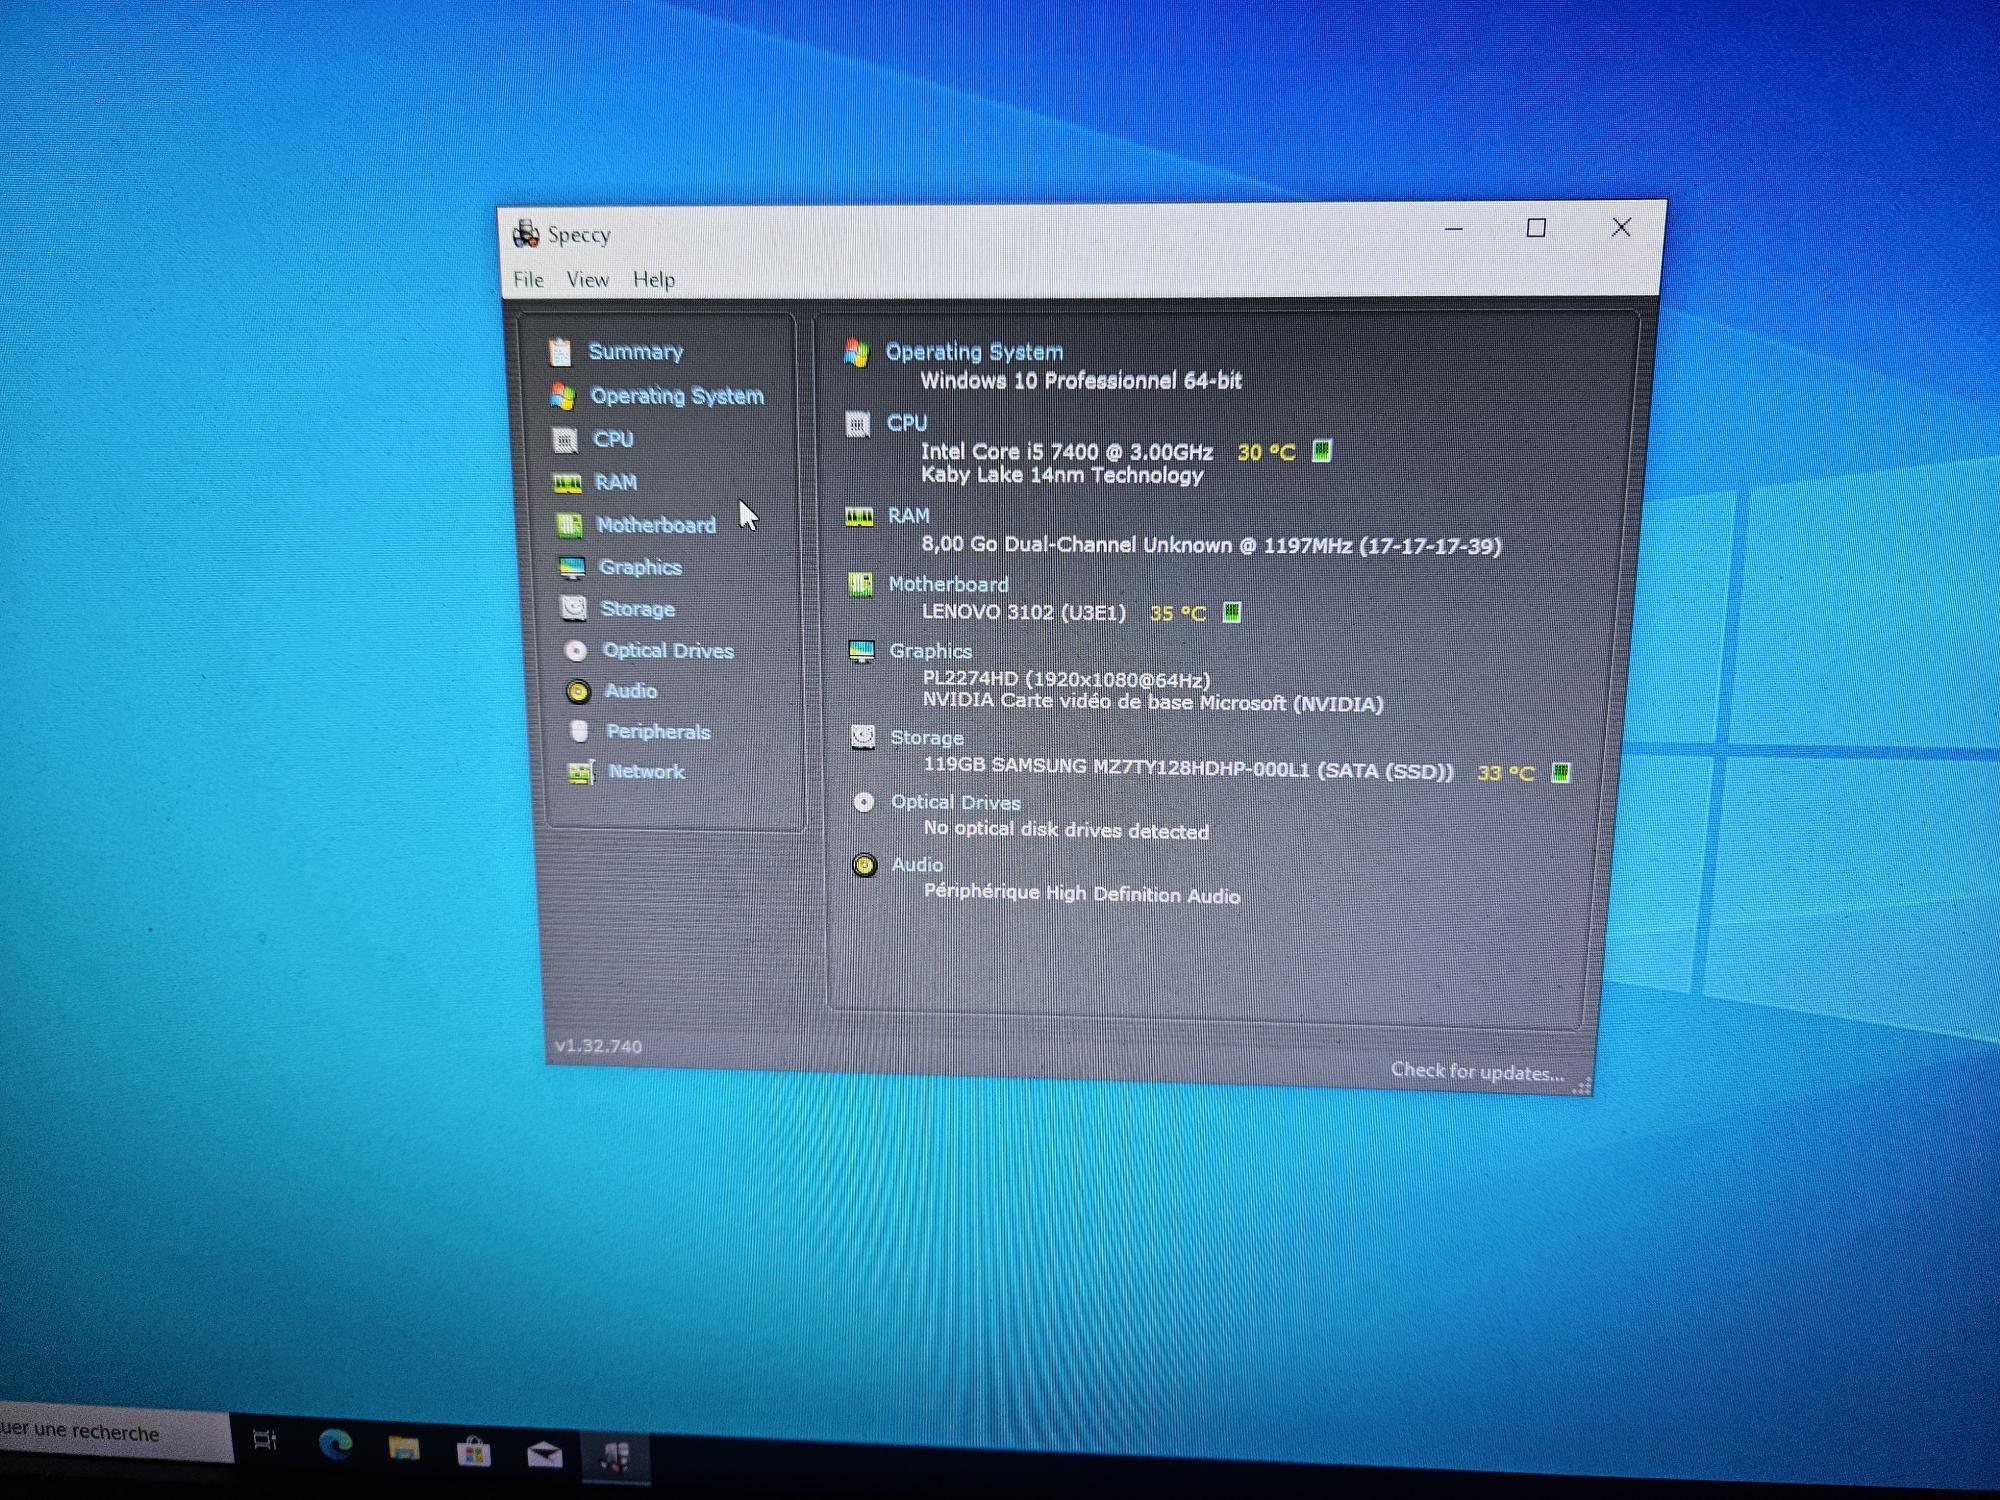Open Storage section label in sidebar

coord(638,609)
